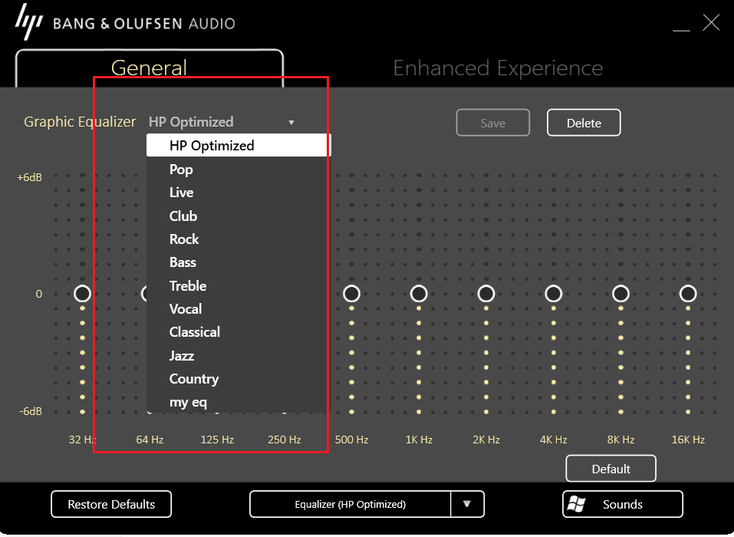The height and width of the screenshot is (537, 734).
Task: Click the 32 Hz slider knob
Action: pyautogui.click(x=82, y=294)
